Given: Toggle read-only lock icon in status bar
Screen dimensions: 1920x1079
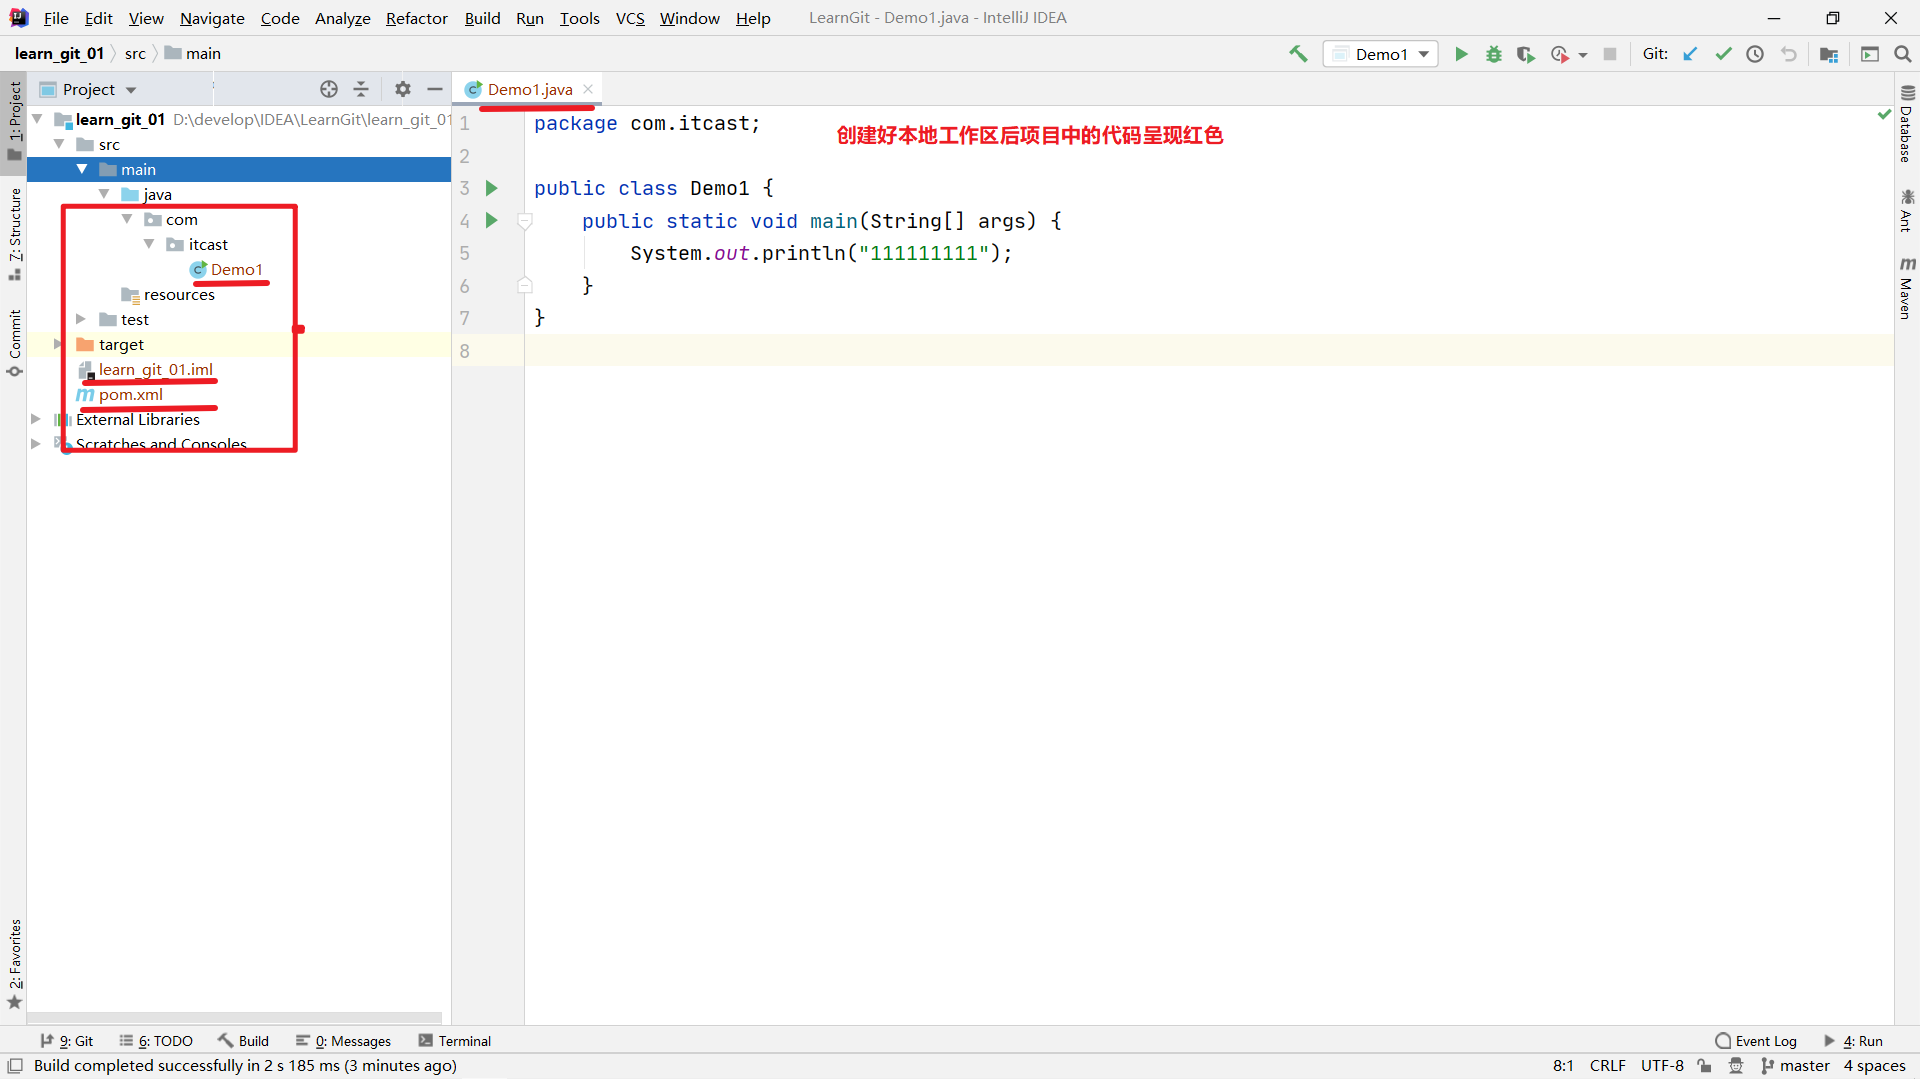Looking at the screenshot, I should [x=1704, y=1066].
